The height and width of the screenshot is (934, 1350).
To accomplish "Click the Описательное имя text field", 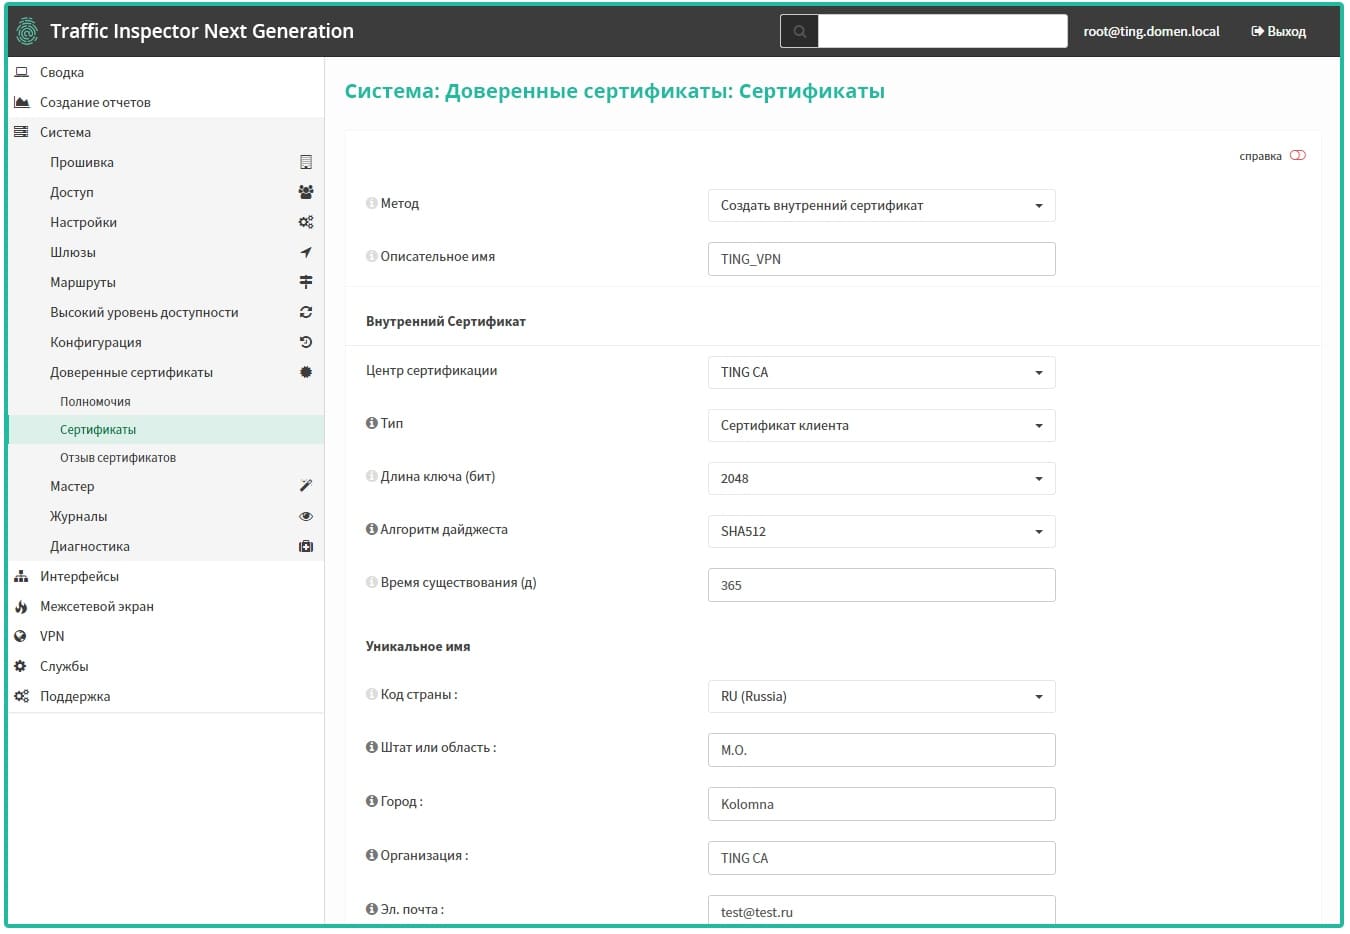I will pyautogui.click(x=881, y=259).
